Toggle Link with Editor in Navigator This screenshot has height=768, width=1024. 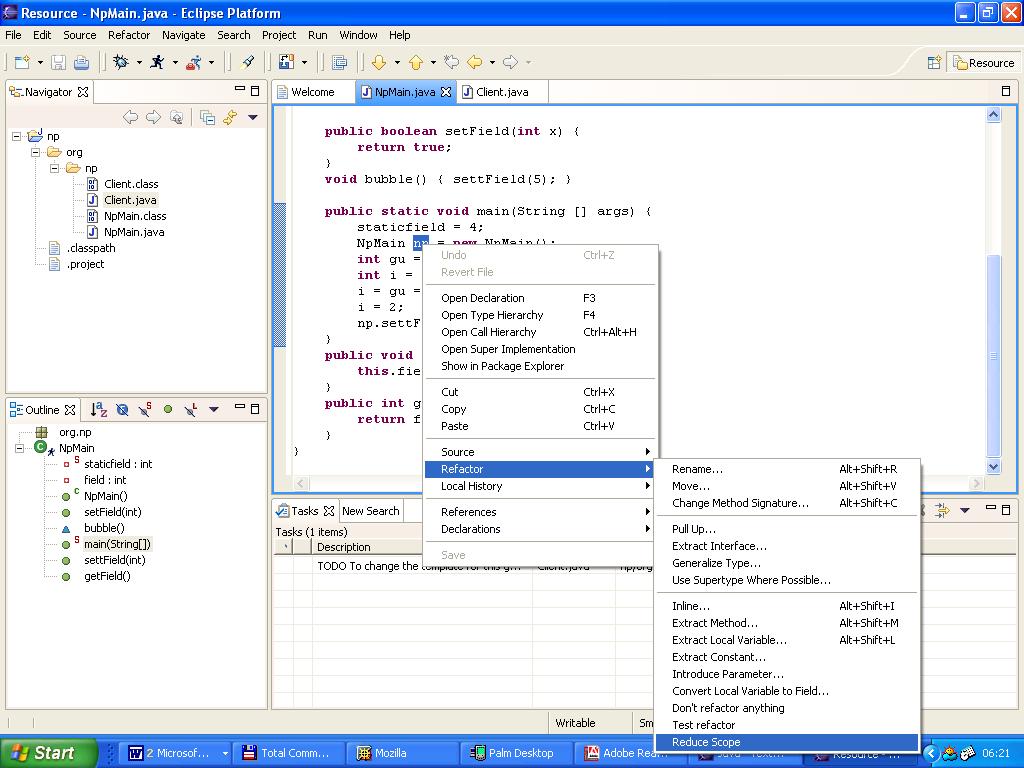point(230,117)
